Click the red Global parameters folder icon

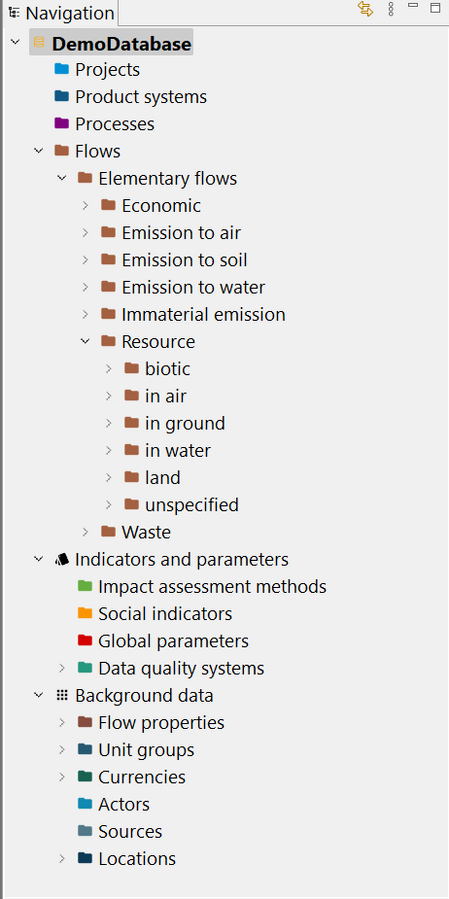pyautogui.click(x=85, y=640)
